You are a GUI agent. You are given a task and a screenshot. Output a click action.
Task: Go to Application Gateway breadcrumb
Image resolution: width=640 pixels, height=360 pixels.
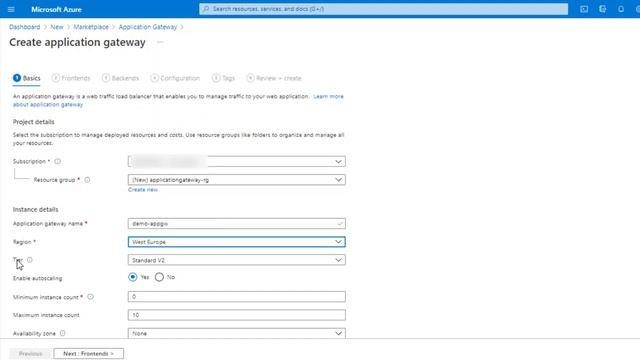click(x=148, y=27)
